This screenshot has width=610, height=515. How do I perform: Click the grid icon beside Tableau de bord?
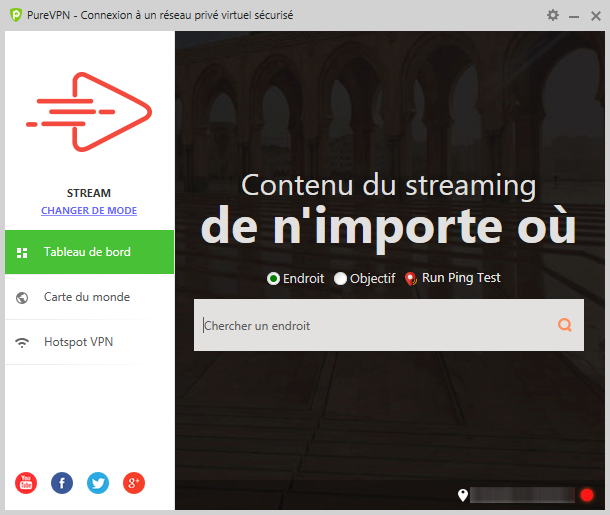coord(22,253)
